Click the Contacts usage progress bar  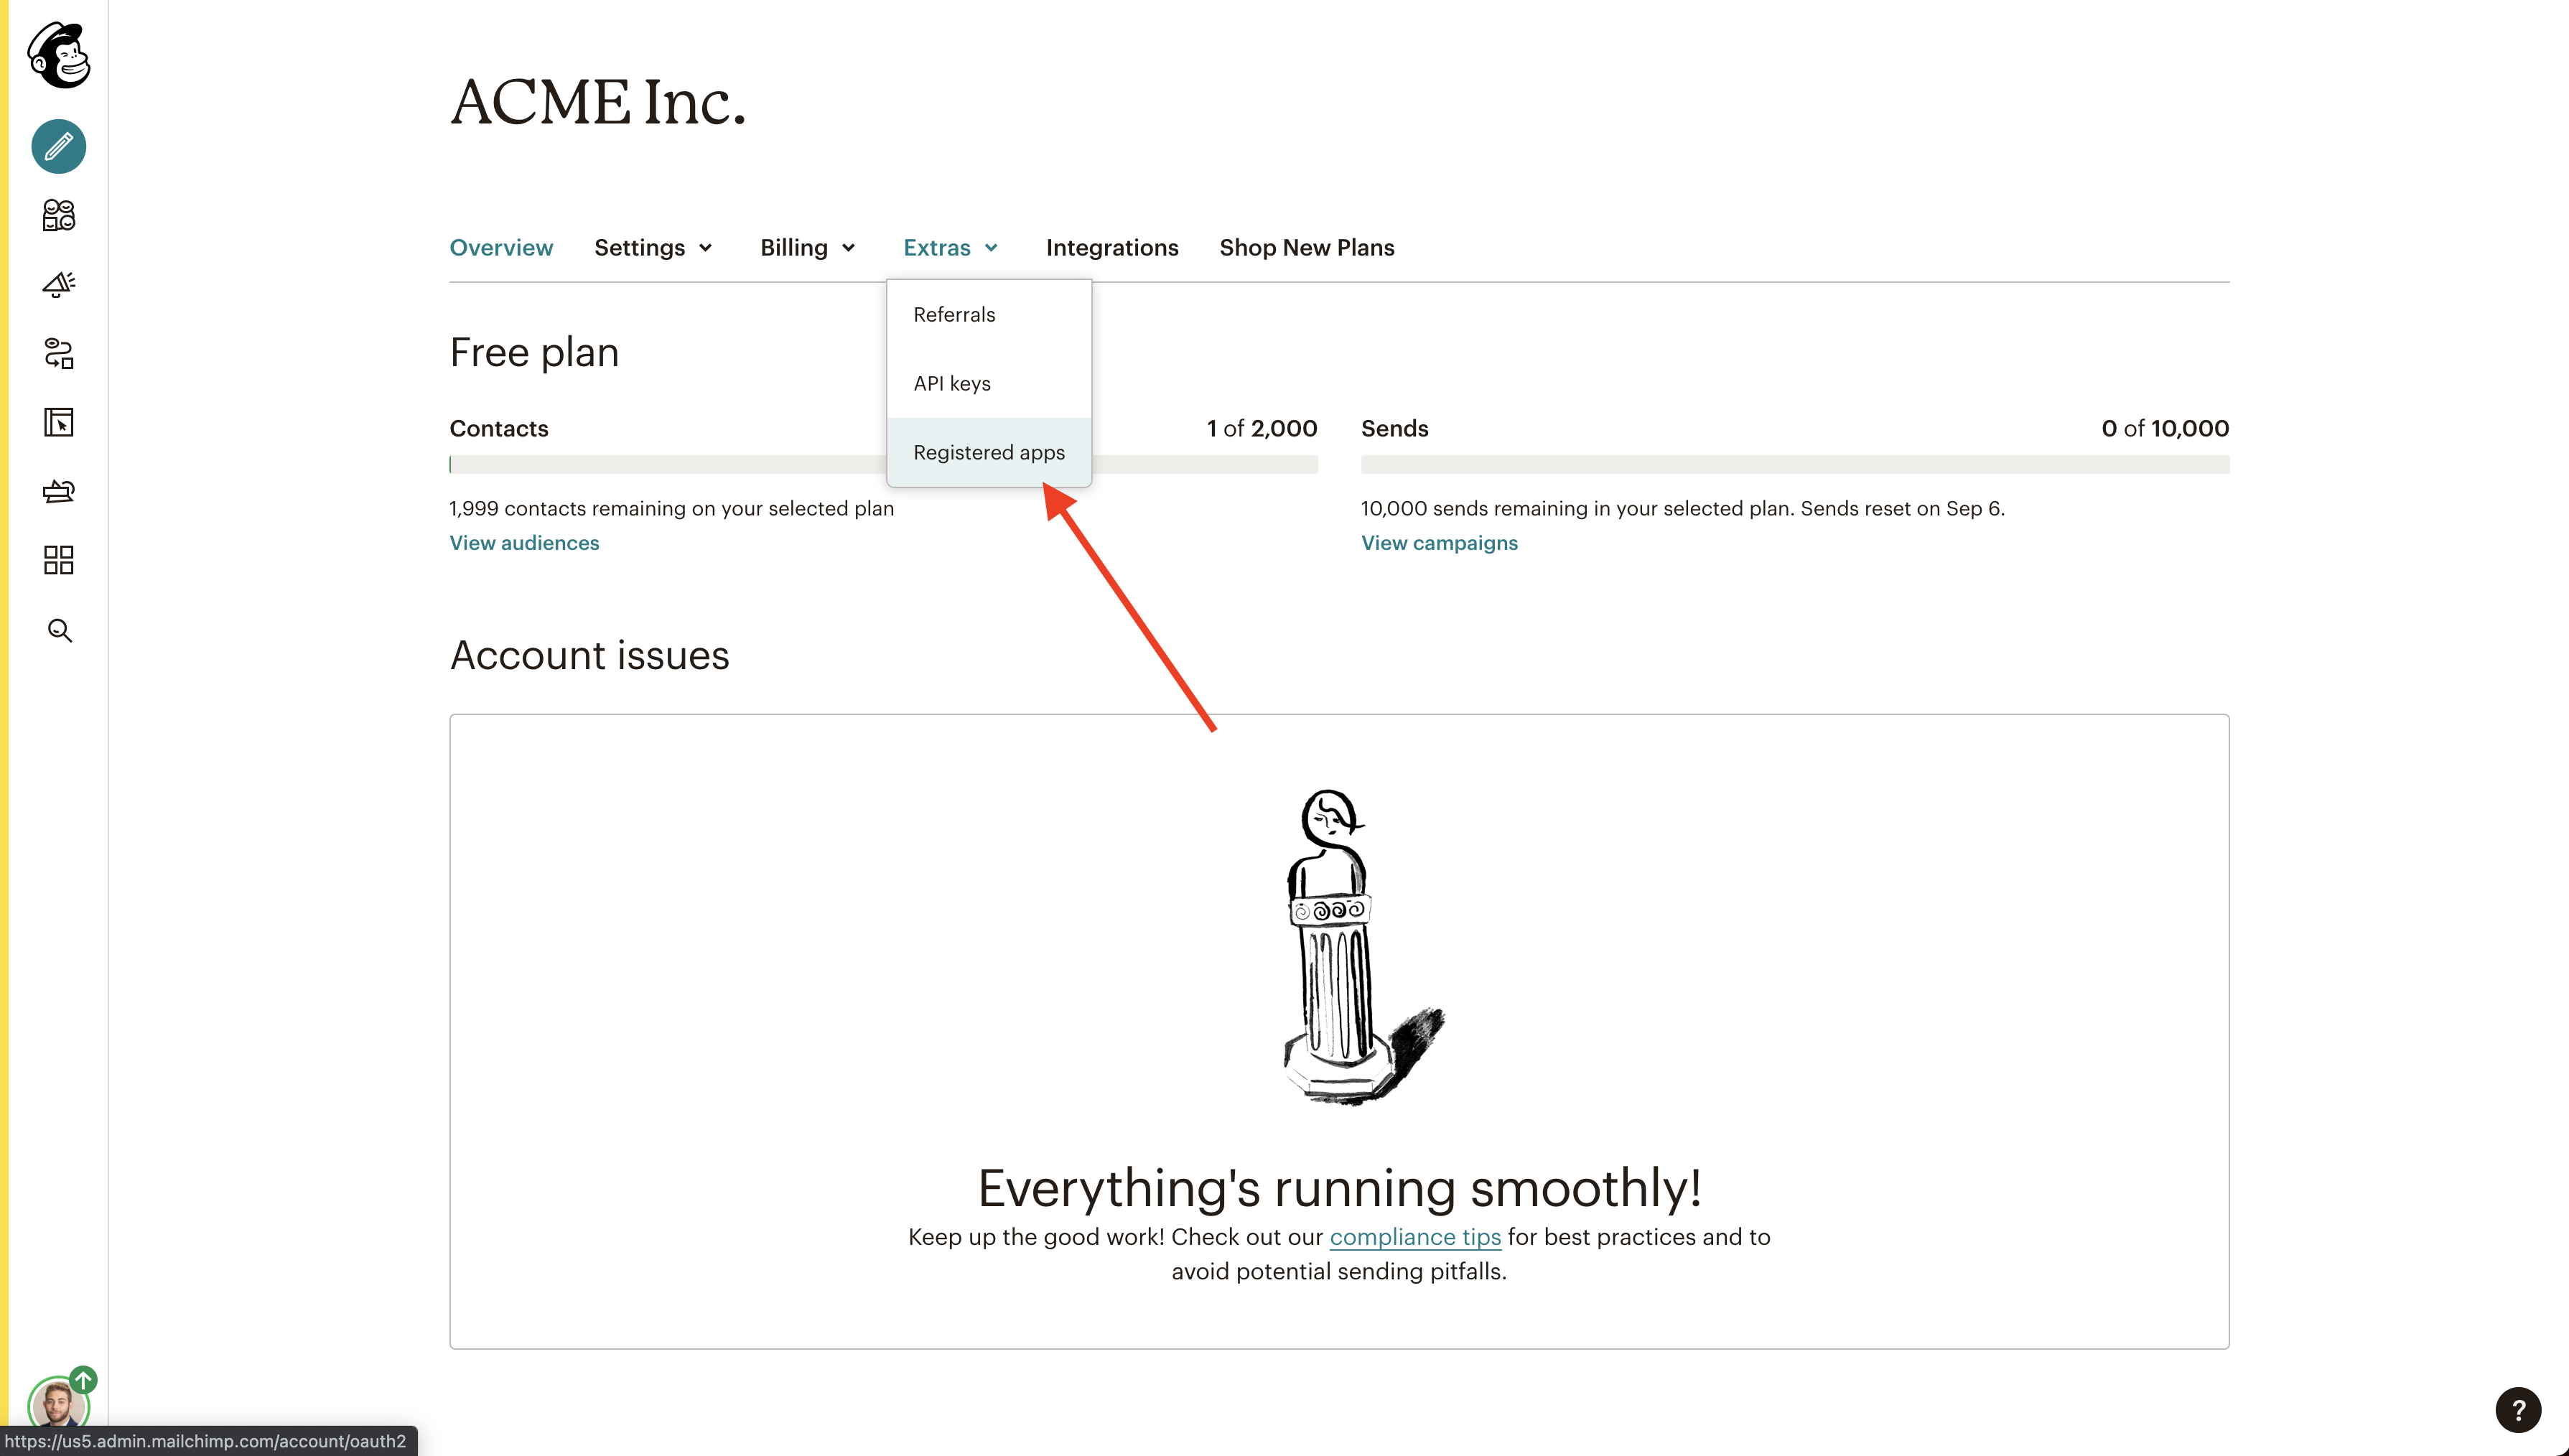click(x=883, y=464)
